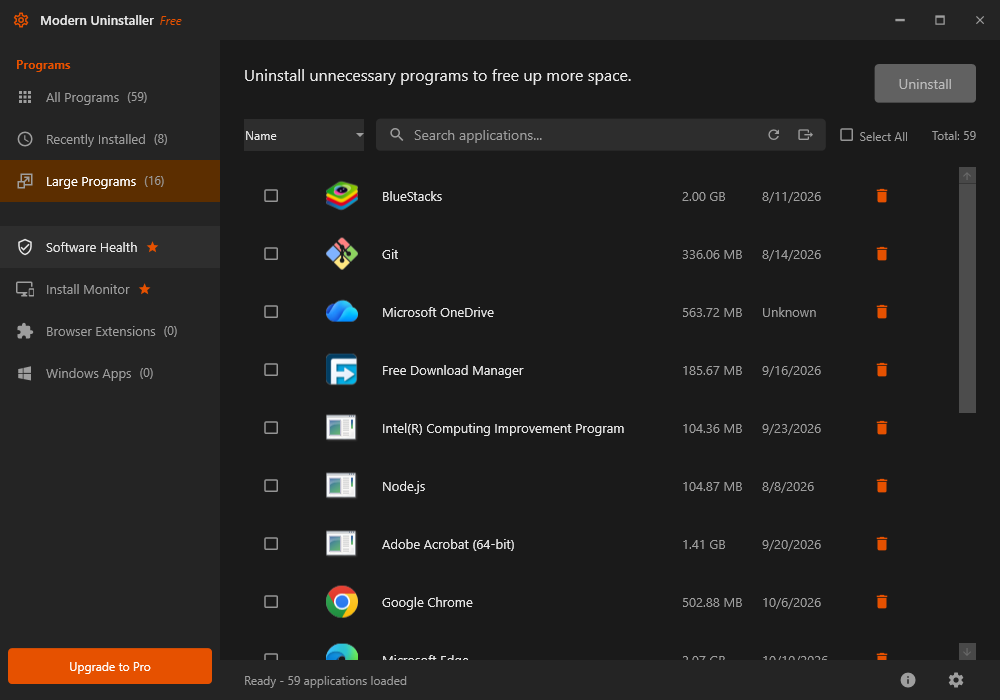Screen dimensions: 1000x700
Task: Click the Search applications field
Action: coord(600,135)
